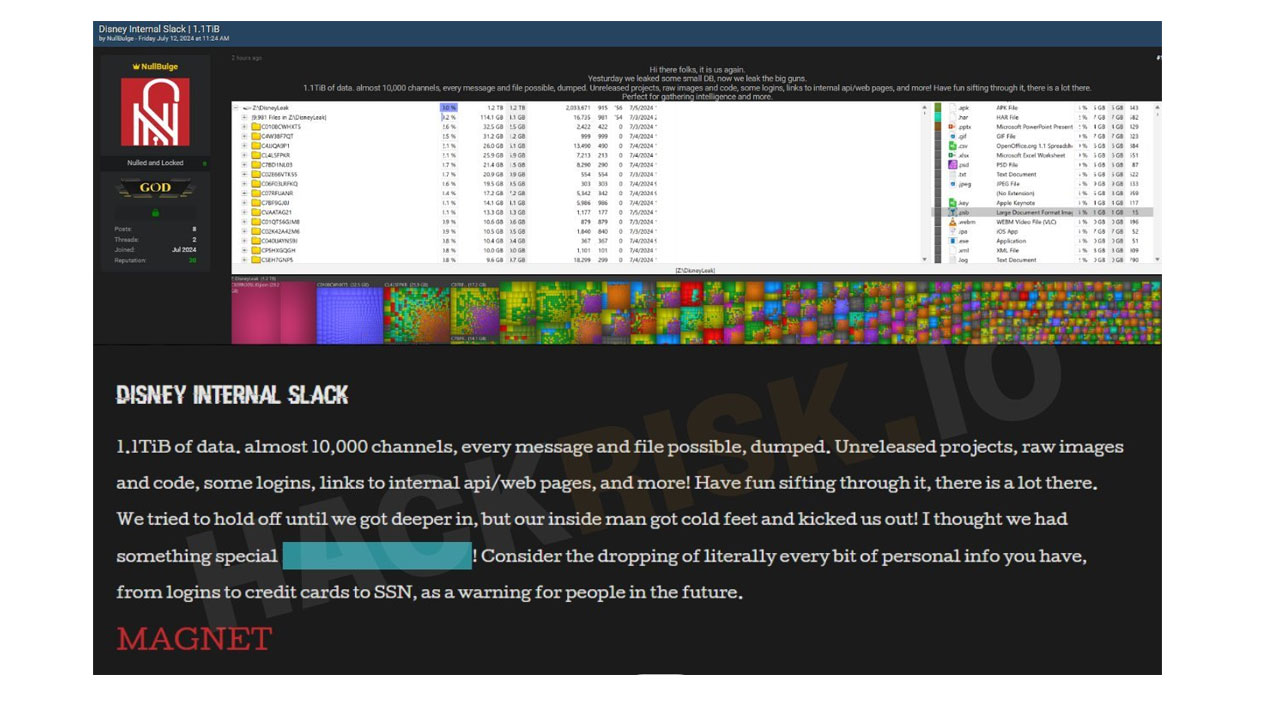
Task: Click the Z:\DisneyLeak drive icon
Action: (x=247, y=107)
